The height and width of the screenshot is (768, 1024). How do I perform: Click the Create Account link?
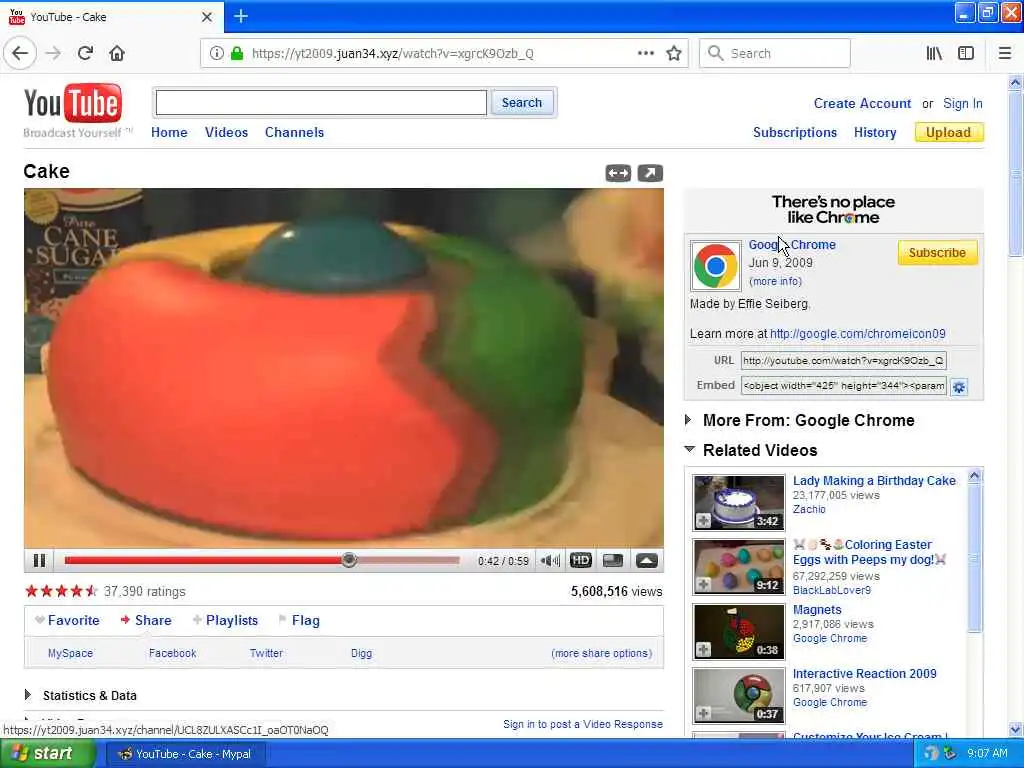862,103
